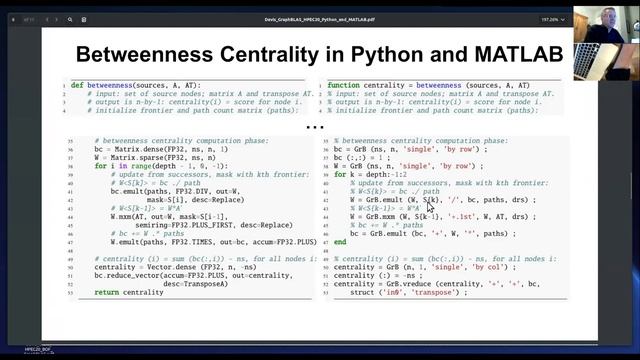
Task: Click the HPEC20_BOF item in the taskbar
Action: tap(38, 350)
